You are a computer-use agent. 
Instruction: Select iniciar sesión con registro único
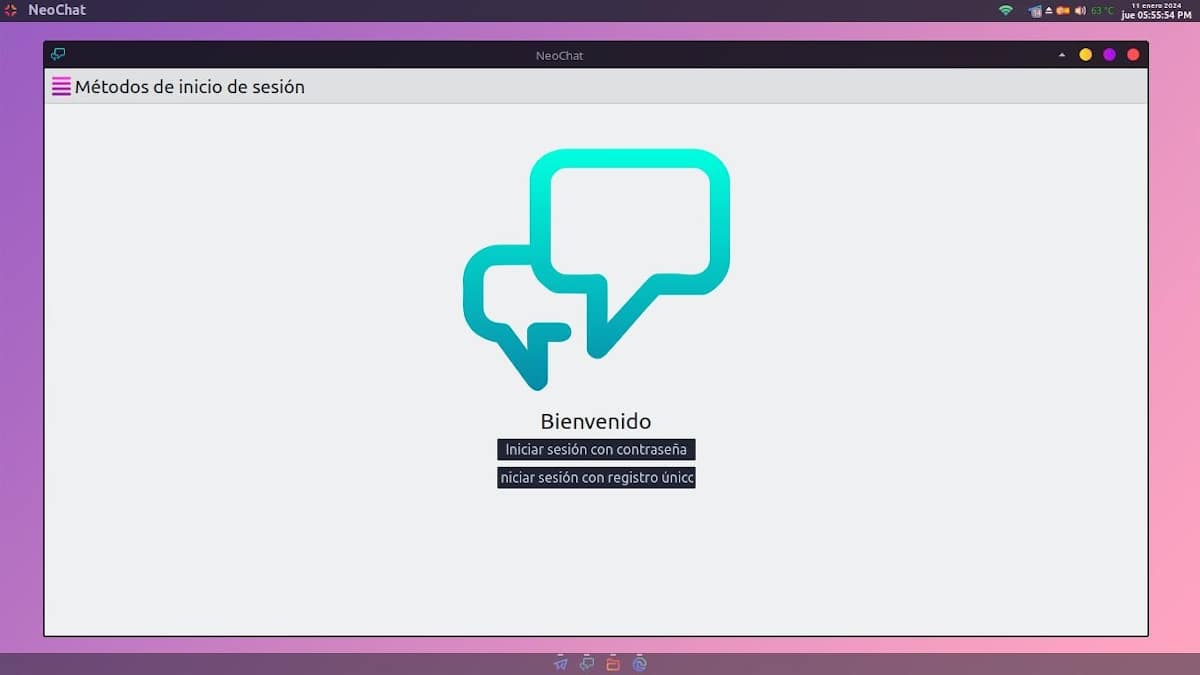[x=596, y=477]
